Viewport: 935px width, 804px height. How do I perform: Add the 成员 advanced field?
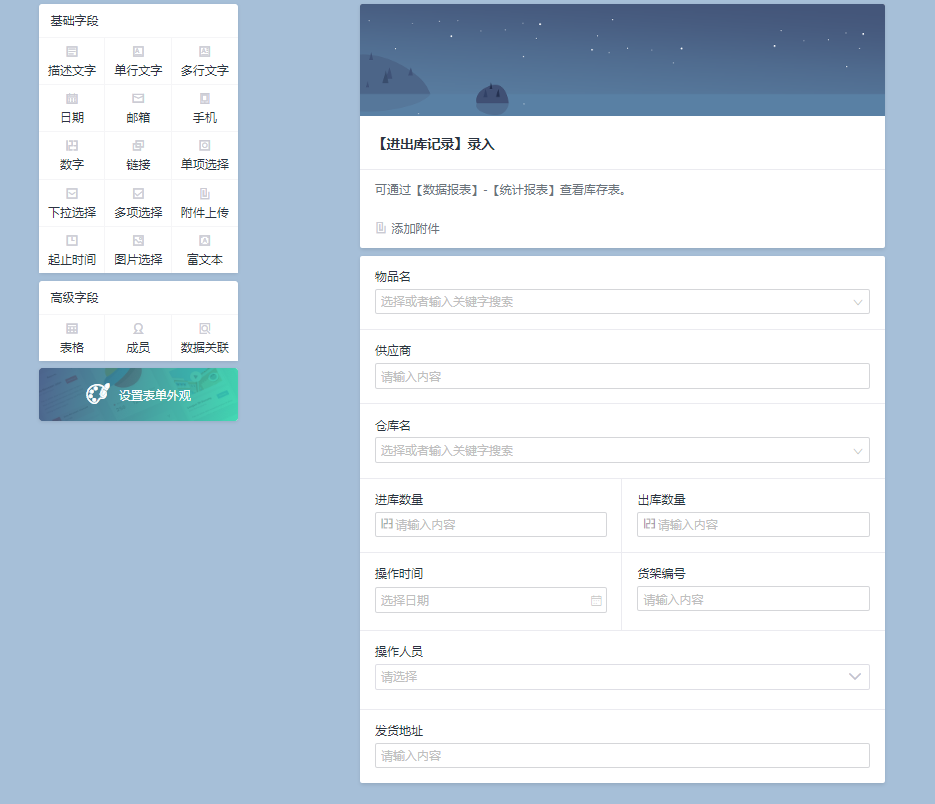tap(138, 338)
